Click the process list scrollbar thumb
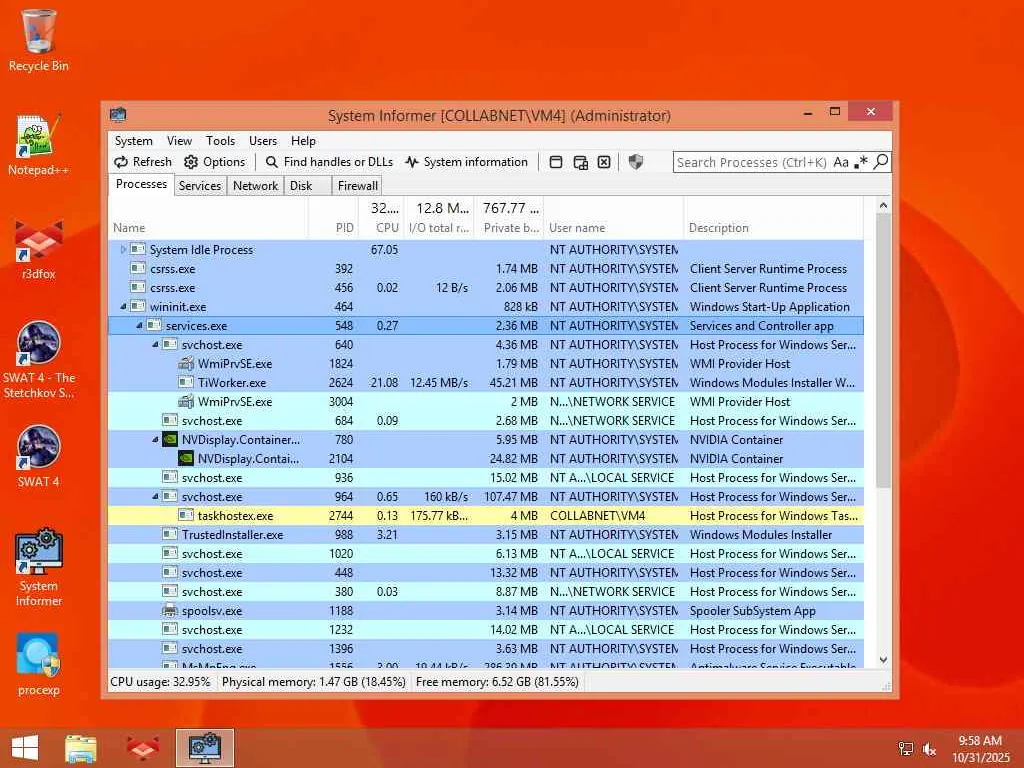 click(x=883, y=351)
